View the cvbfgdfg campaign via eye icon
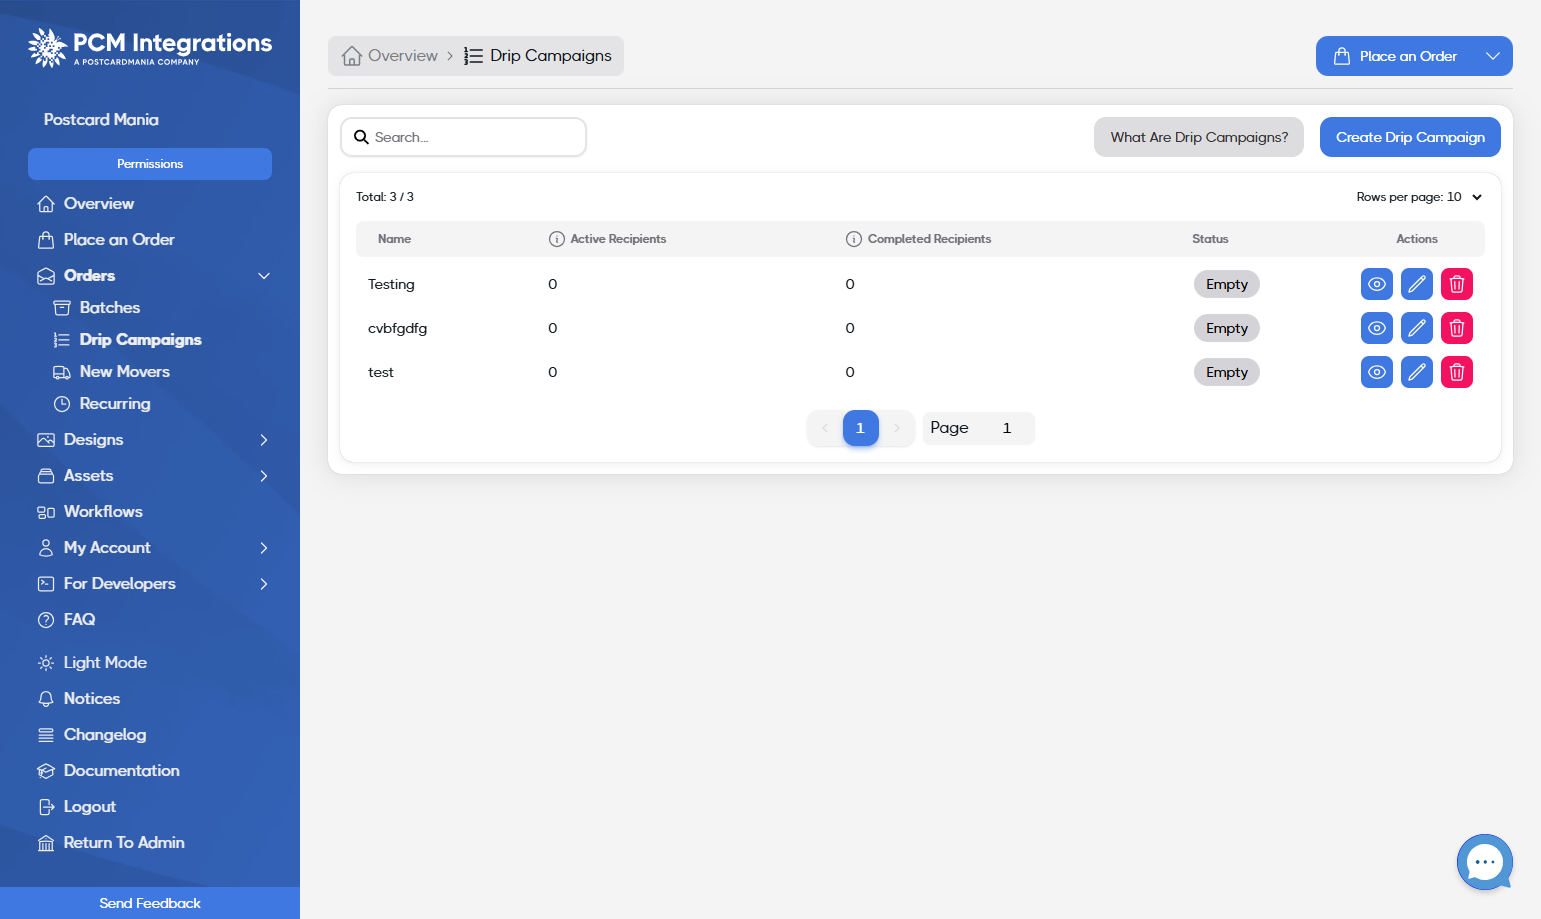 click(1377, 328)
